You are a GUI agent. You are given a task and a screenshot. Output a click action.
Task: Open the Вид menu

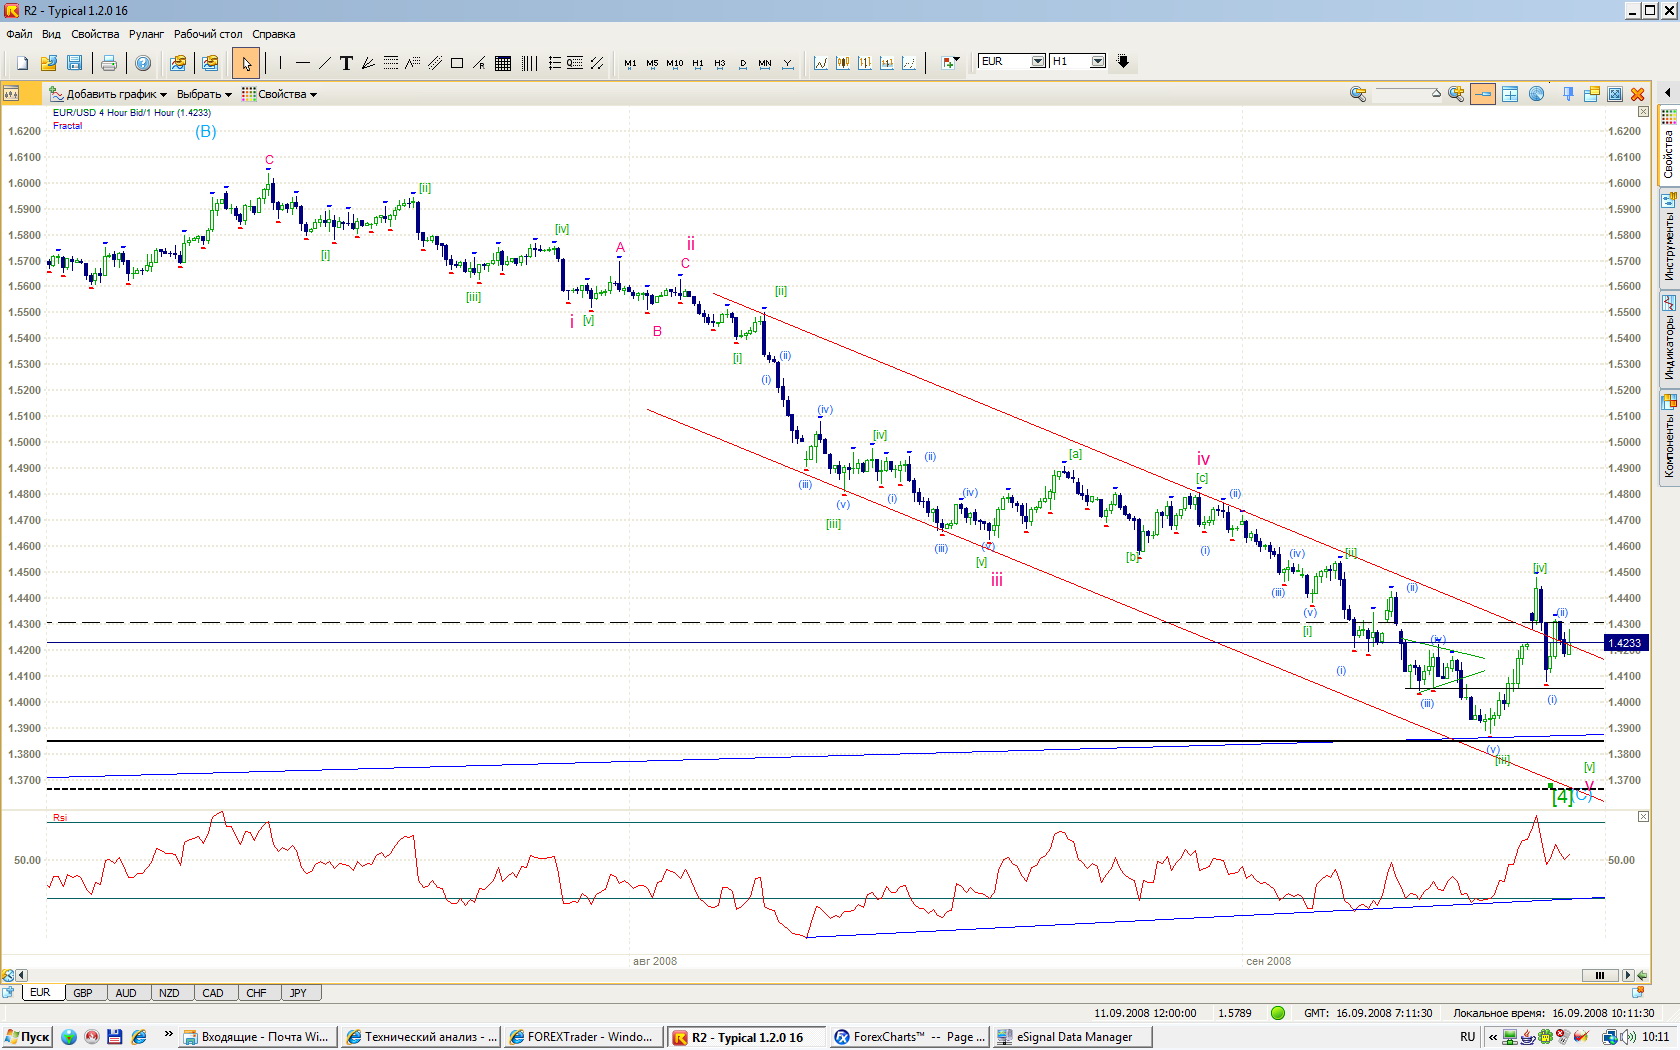coord(51,34)
